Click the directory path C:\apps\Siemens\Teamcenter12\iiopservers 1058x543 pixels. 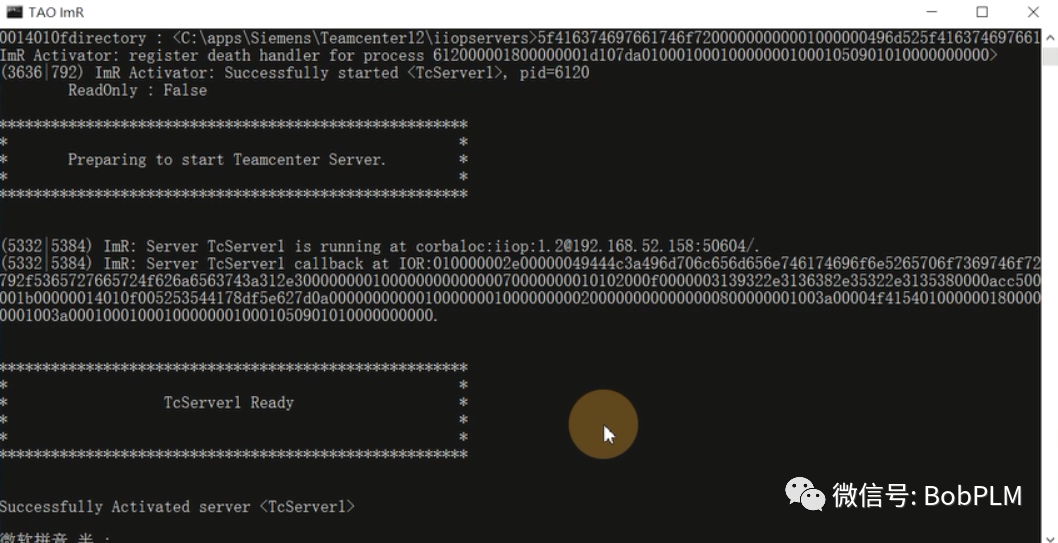[x=356, y=38]
